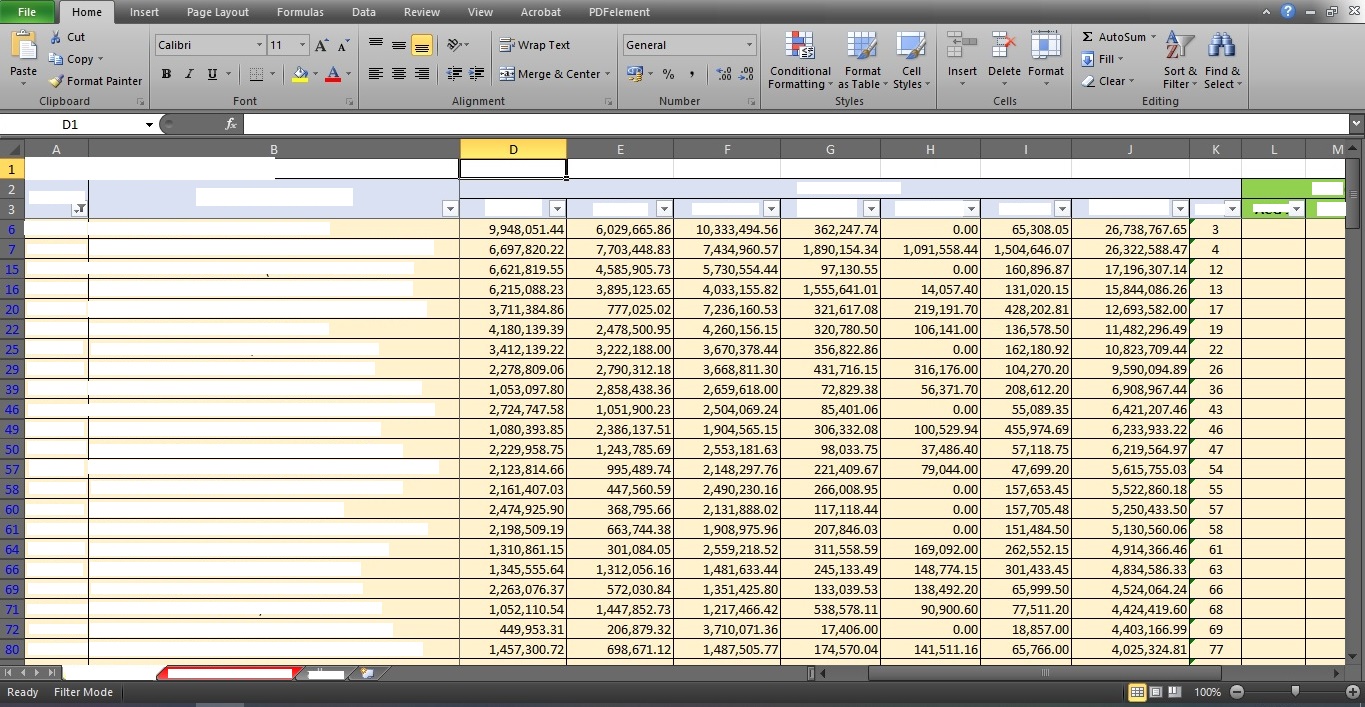Open Format as Table gallery
Screen dimensions: 1365x707
click(862, 60)
